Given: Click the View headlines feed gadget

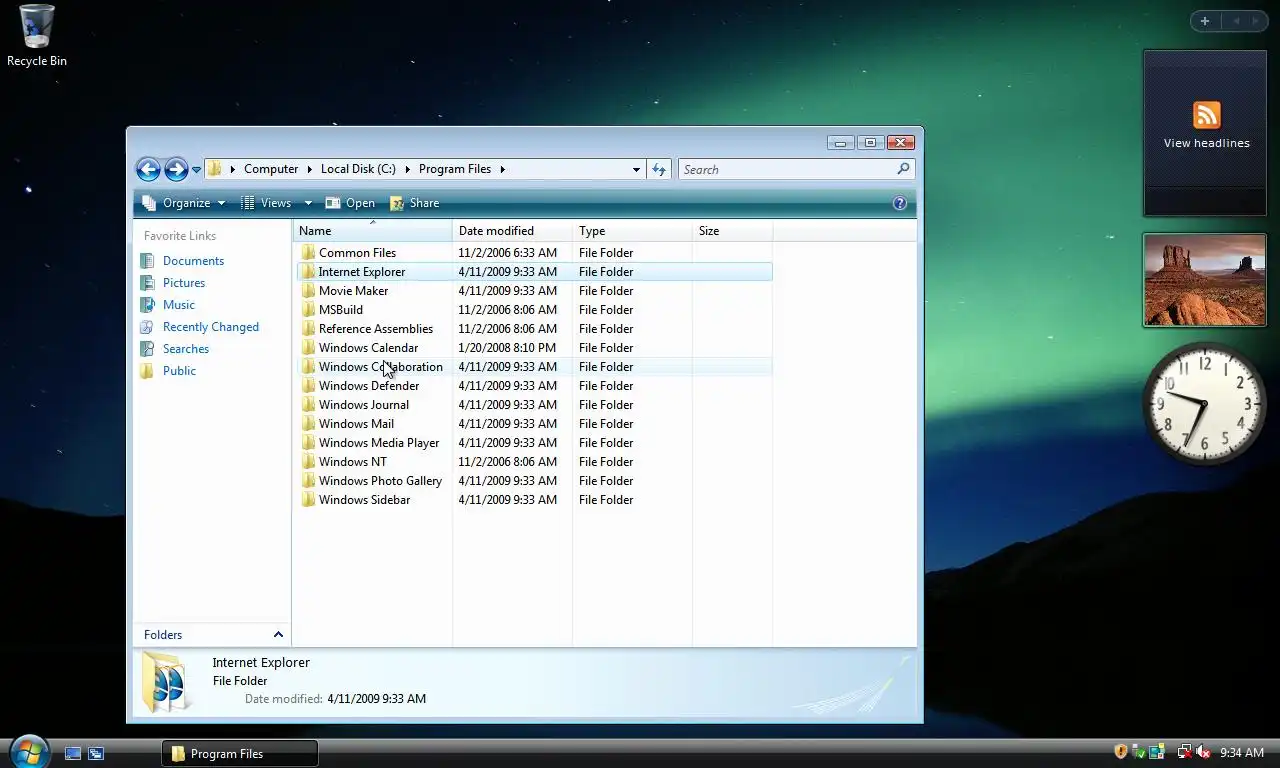Looking at the screenshot, I should coord(1206,134).
